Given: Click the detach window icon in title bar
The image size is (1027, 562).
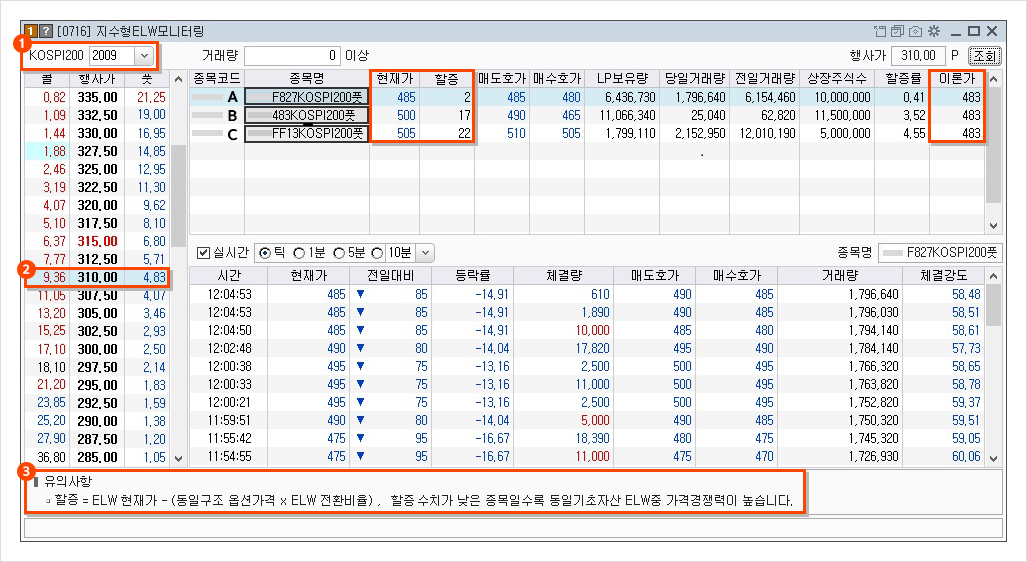Looking at the screenshot, I should (880, 31).
